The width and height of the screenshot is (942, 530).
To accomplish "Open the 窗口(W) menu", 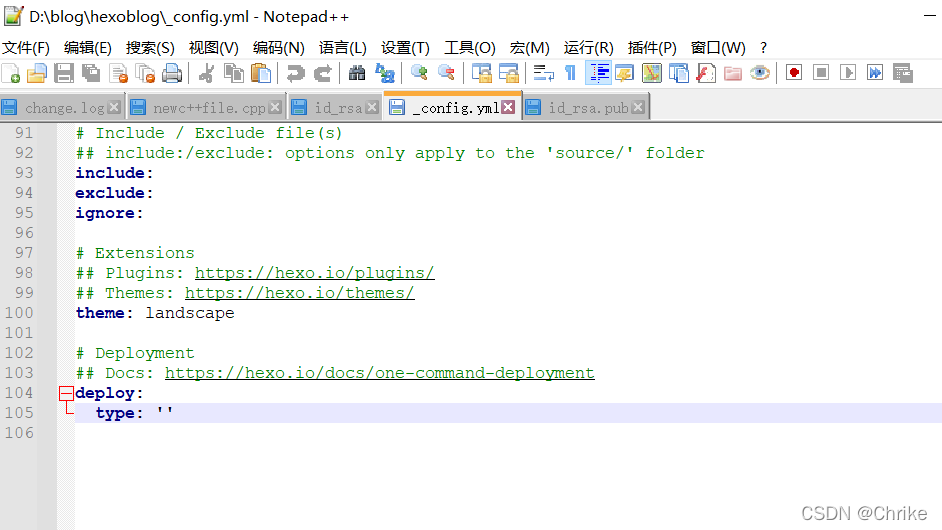I will [718, 47].
